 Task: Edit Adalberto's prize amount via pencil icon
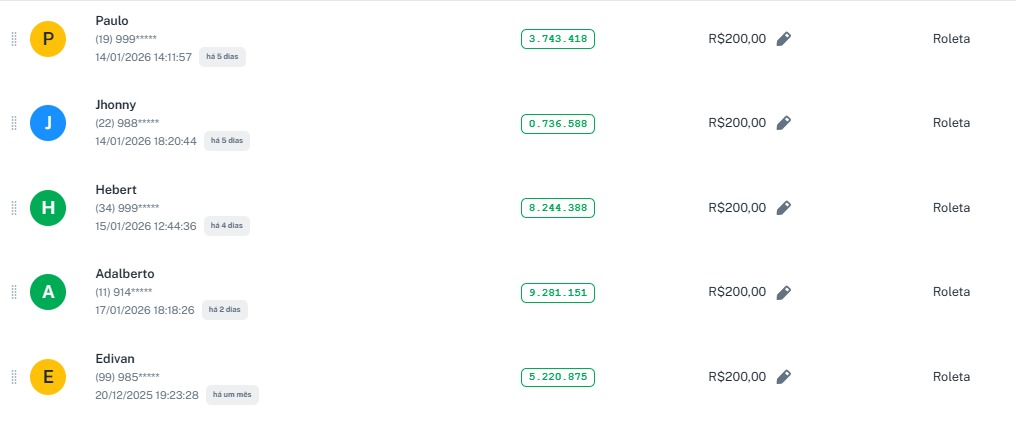coord(784,292)
